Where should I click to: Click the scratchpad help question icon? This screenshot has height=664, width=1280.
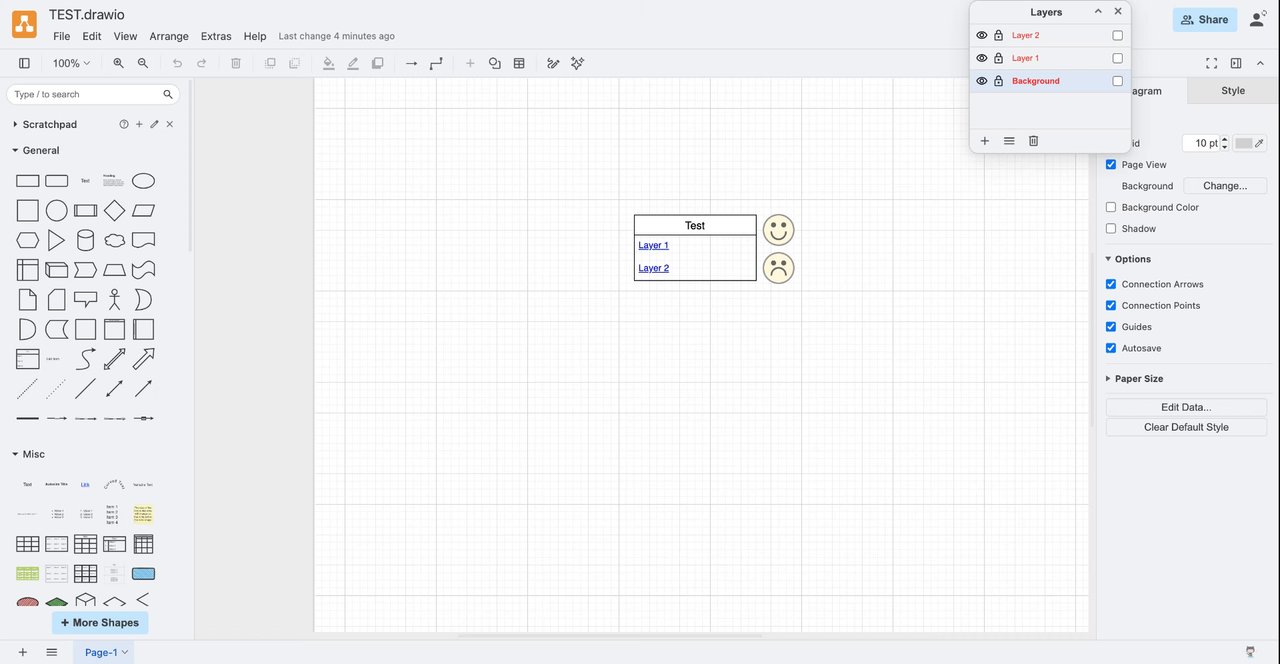point(124,124)
